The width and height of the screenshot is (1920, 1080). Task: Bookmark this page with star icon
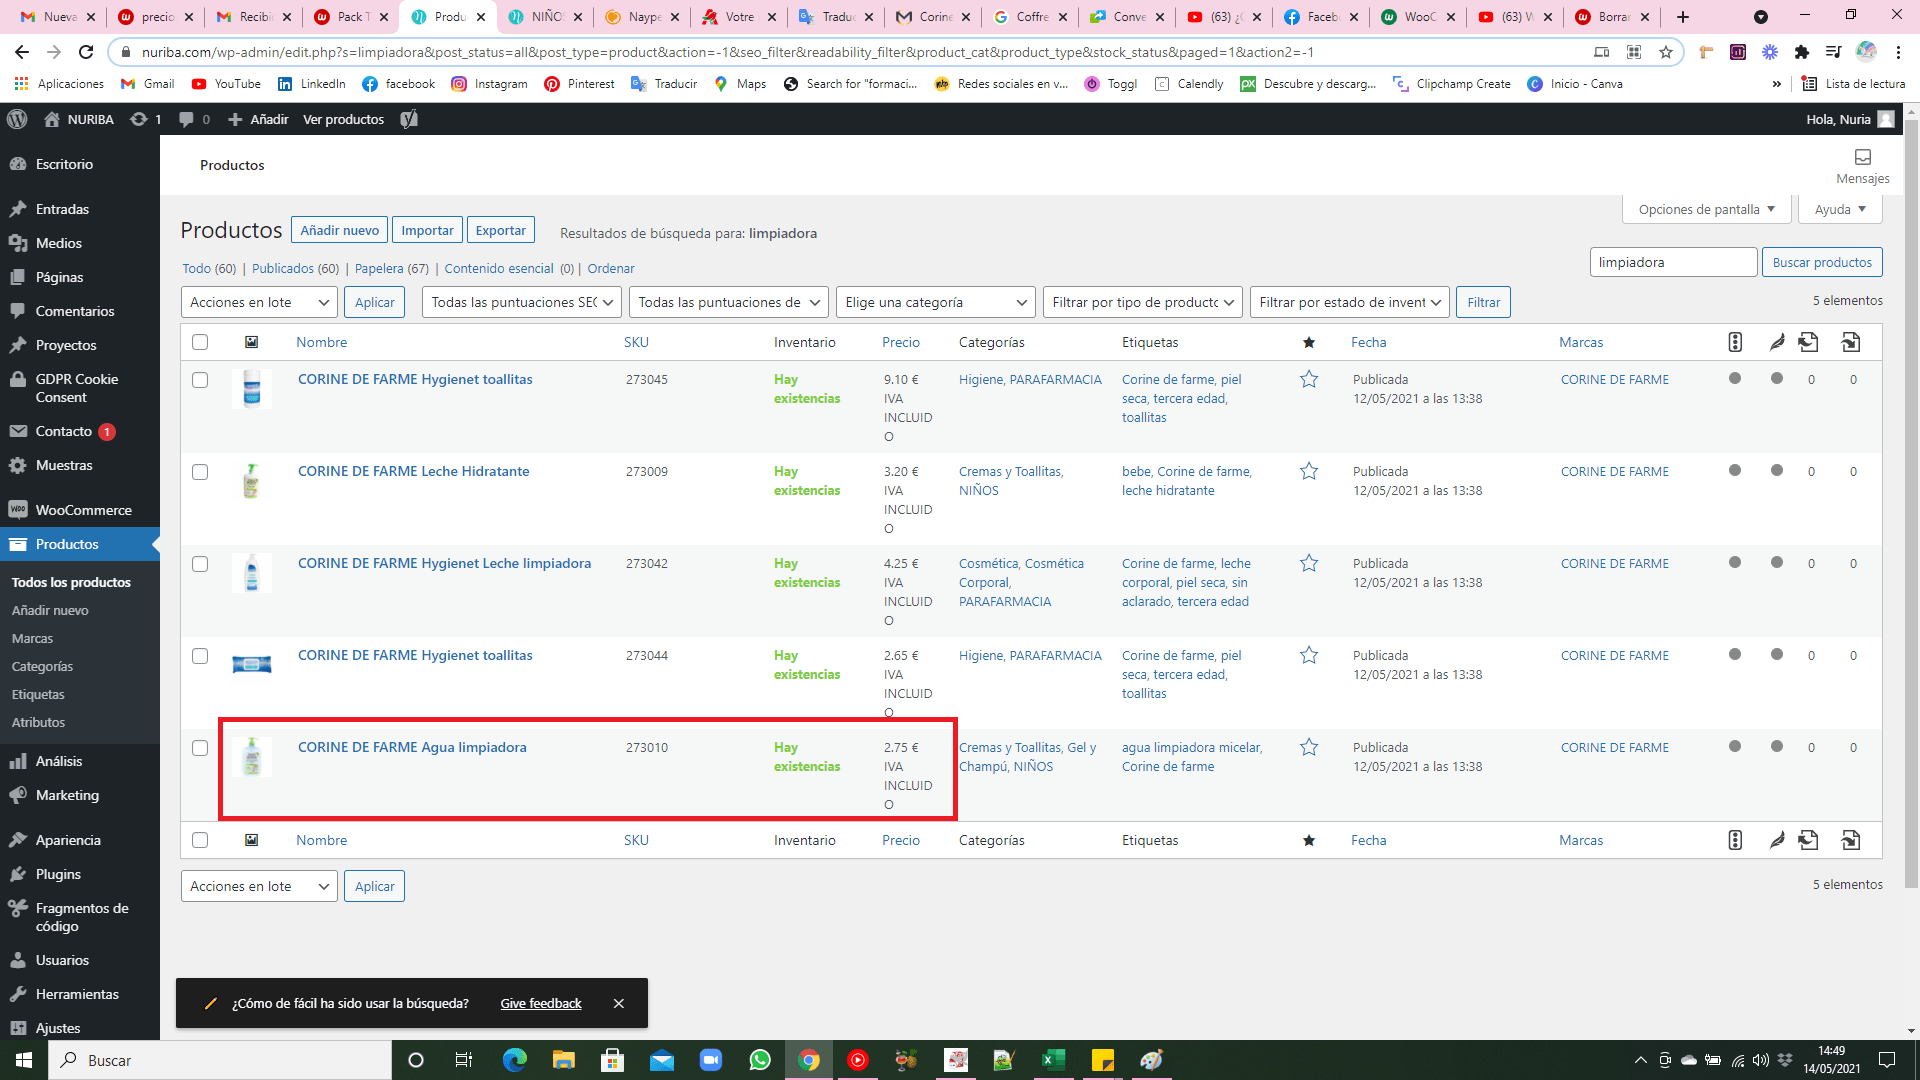(x=1666, y=52)
